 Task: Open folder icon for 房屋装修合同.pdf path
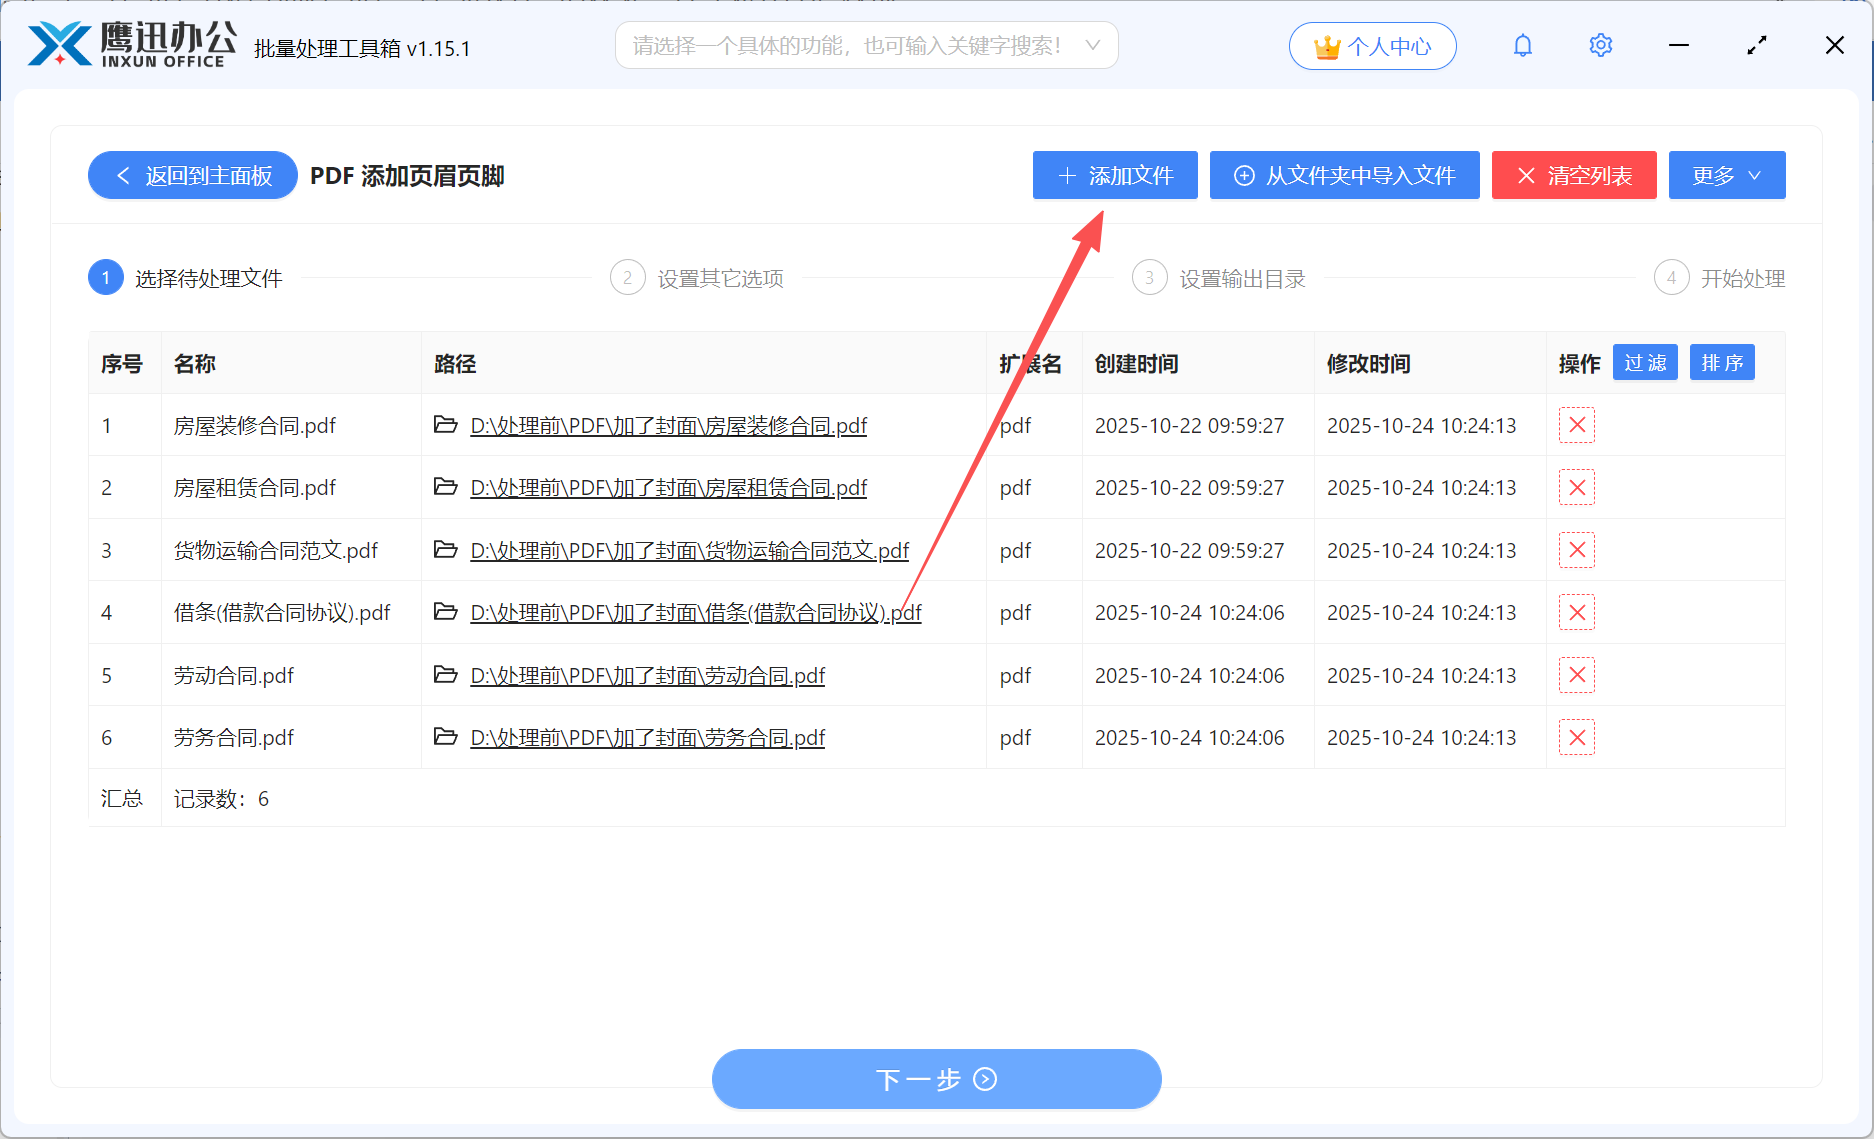445,425
